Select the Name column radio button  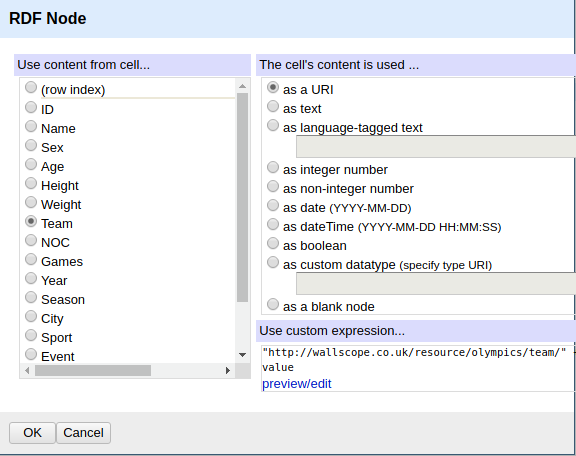pyautogui.click(x=31, y=126)
